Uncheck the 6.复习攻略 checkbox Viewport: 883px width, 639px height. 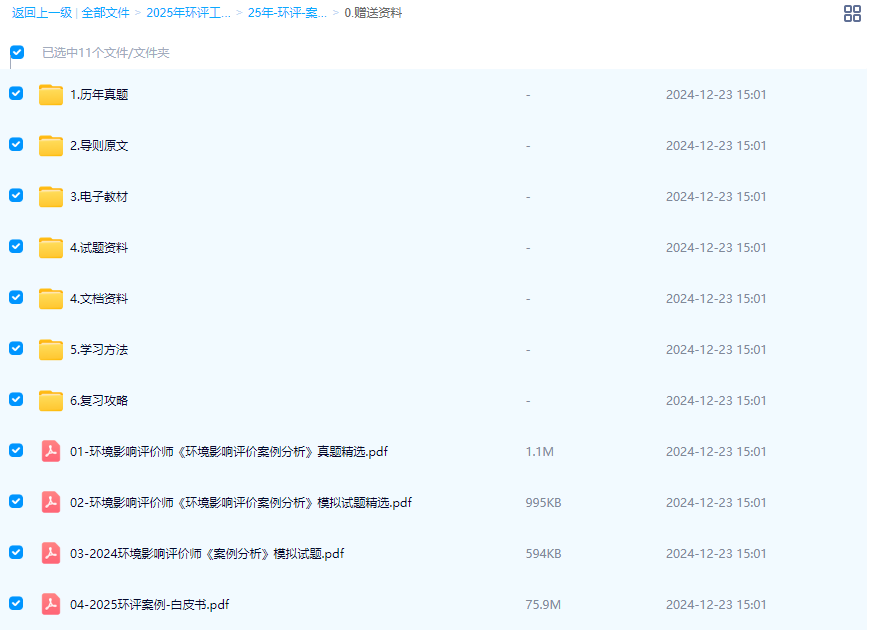tap(16, 400)
